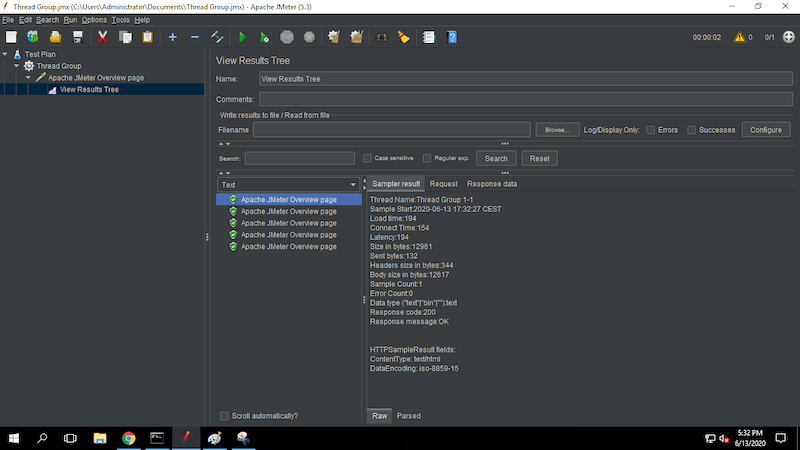Open the Text renderer dropdown
The image size is (800, 450).
tap(288, 185)
